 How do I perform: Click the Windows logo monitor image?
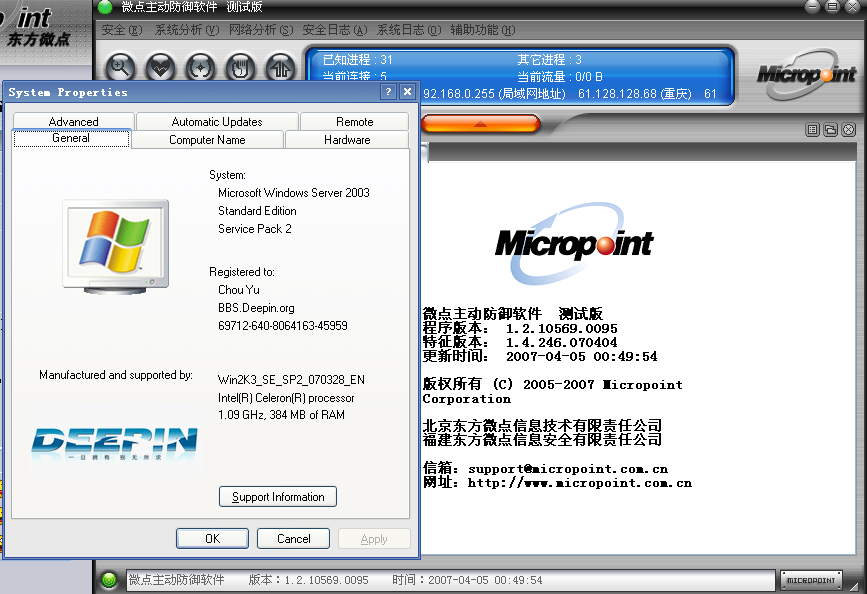click(116, 246)
